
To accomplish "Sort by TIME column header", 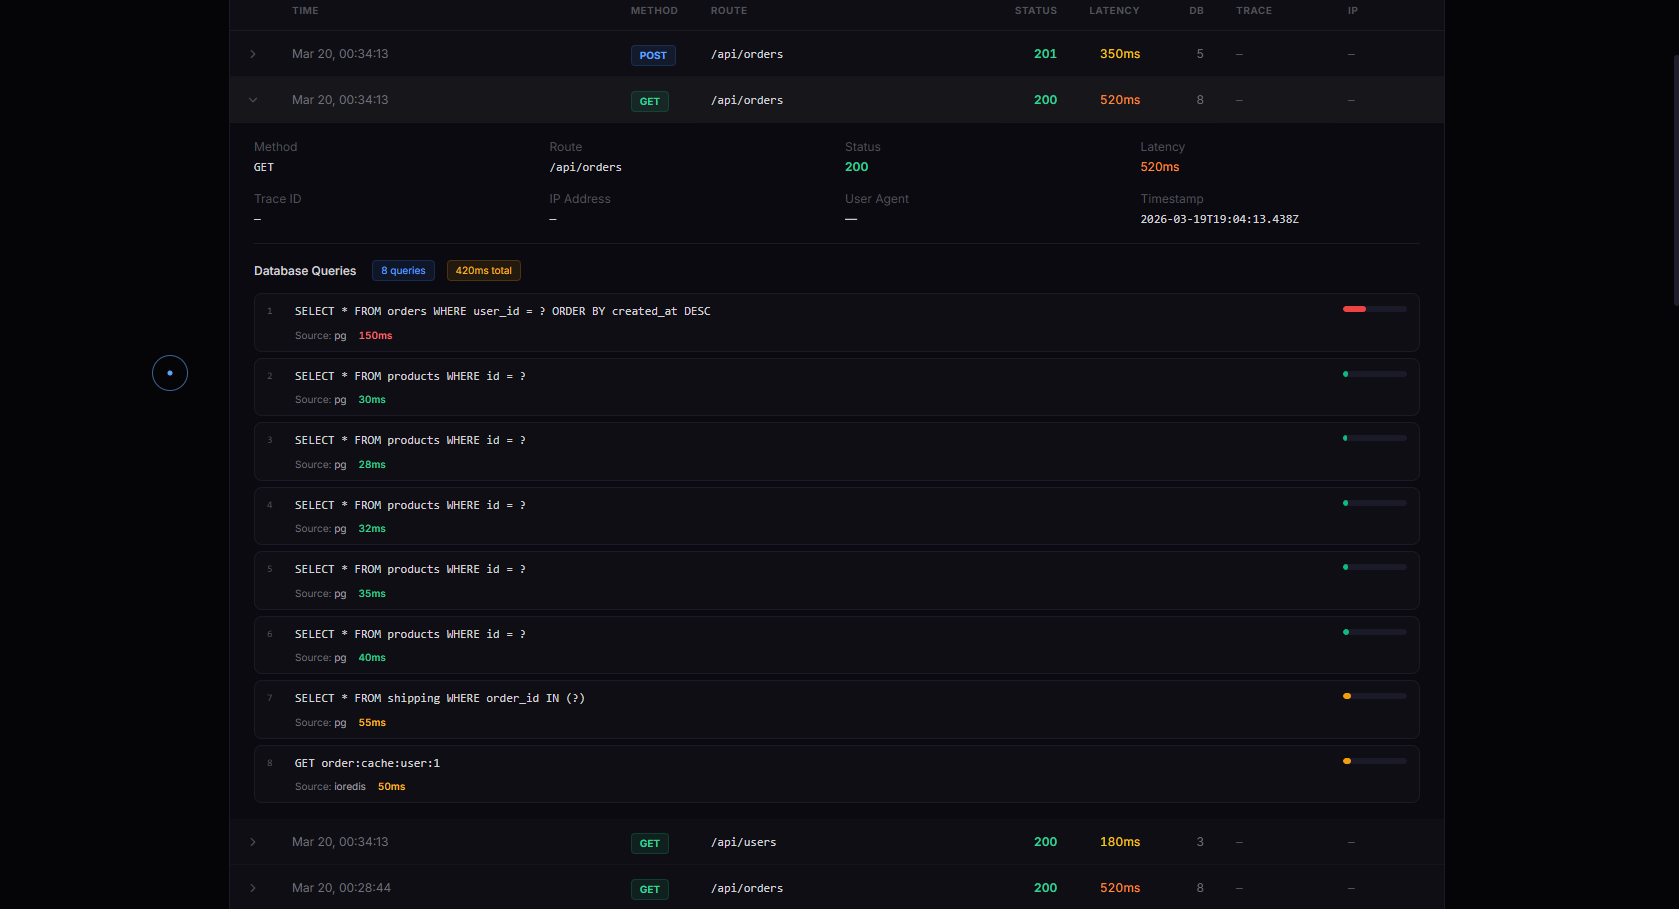I will pyautogui.click(x=305, y=11).
